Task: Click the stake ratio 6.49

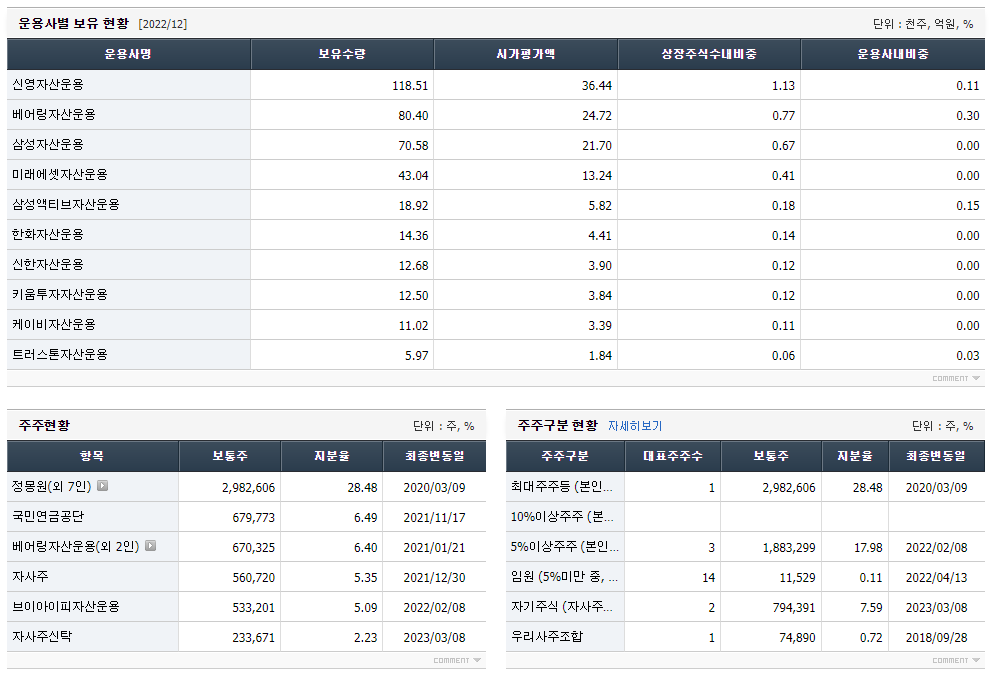Action: click(x=365, y=518)
